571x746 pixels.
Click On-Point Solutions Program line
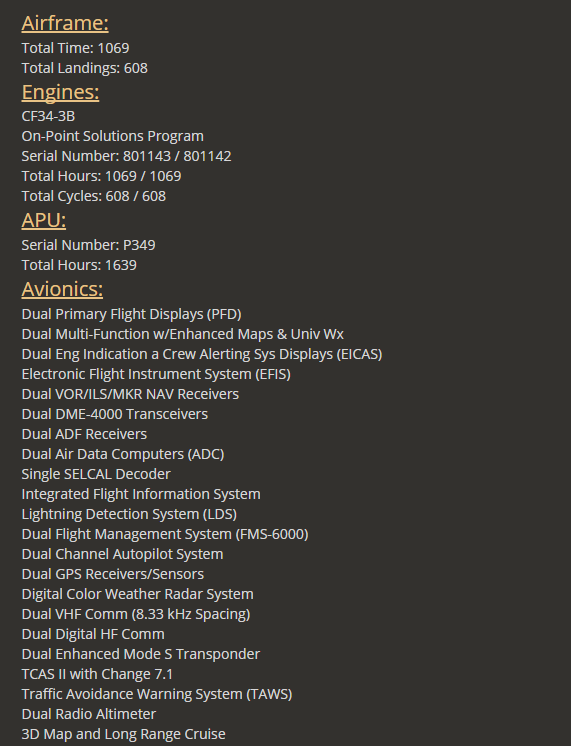pyautogui.click(x=113, y=136)
